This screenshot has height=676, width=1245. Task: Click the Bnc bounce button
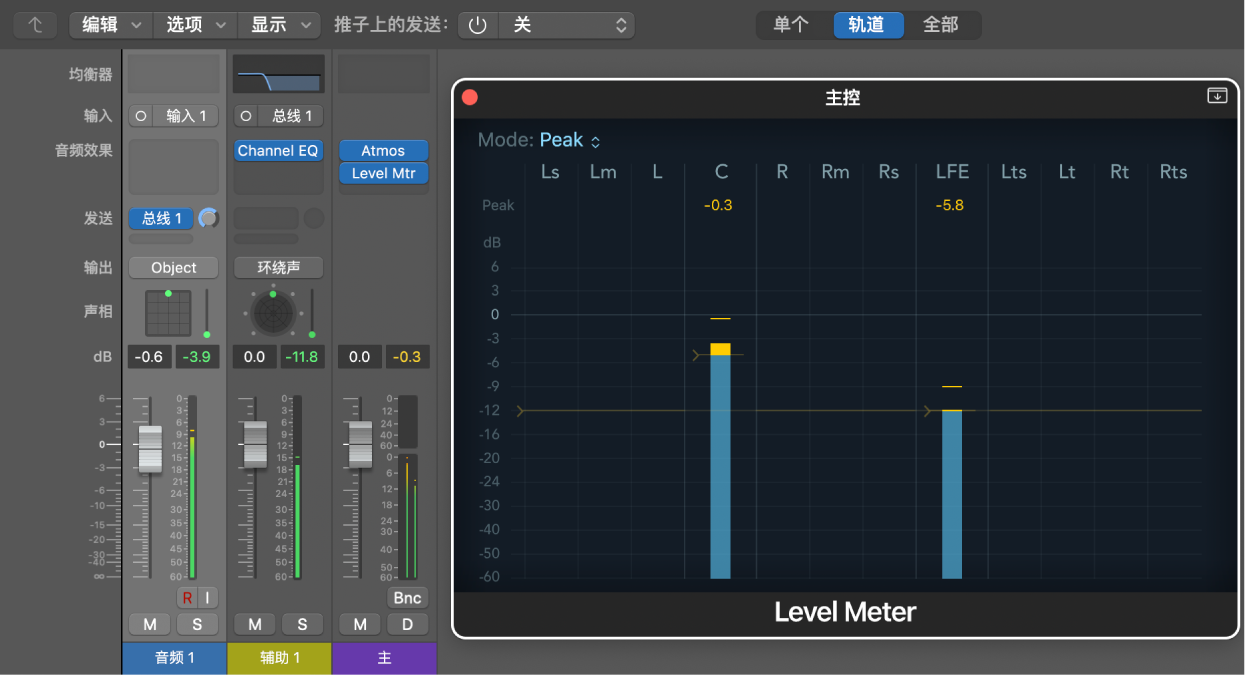(407, 598)
